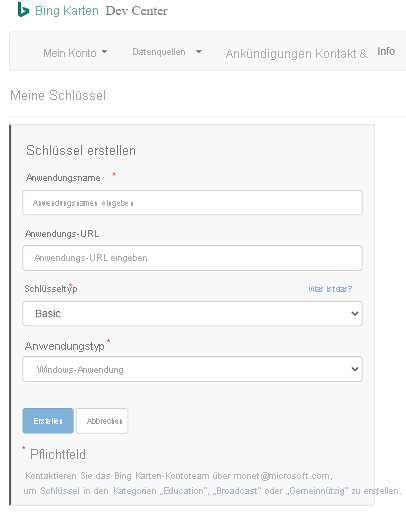Open the 'Was ist das?' help link
The image size is (406, 516).
tap(330, 289)
